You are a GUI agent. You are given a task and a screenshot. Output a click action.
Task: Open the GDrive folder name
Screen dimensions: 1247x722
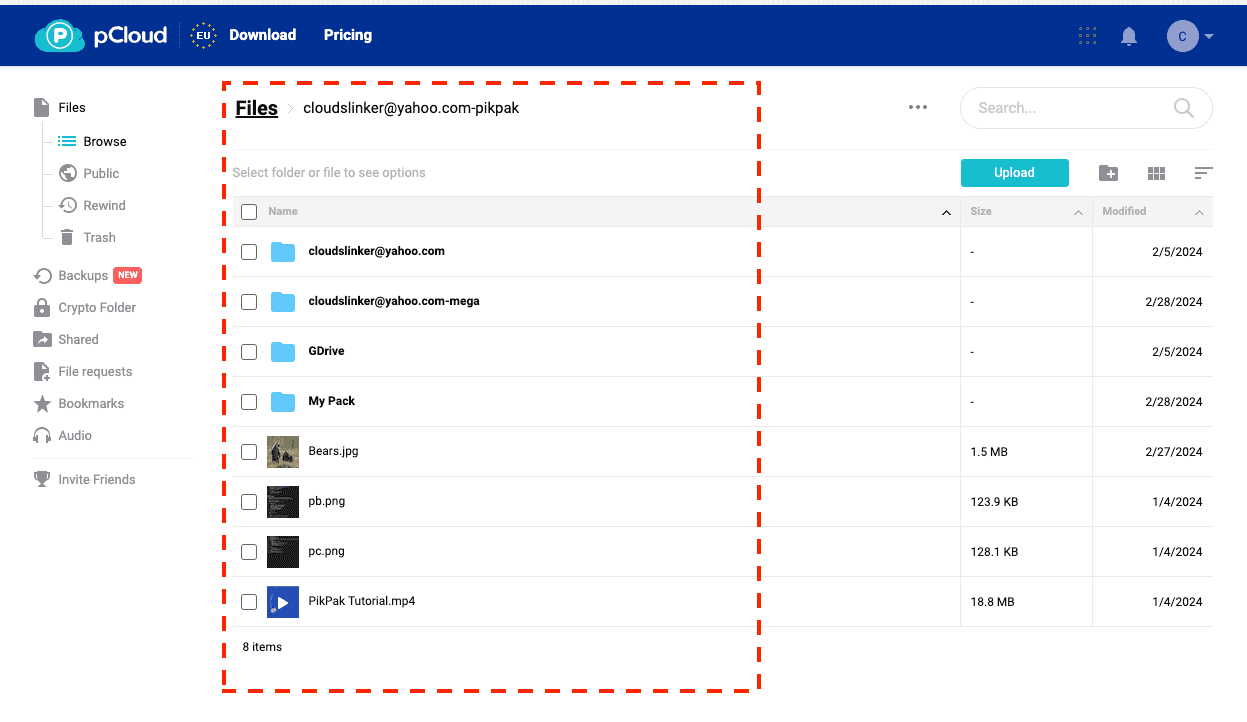[326, 351]
